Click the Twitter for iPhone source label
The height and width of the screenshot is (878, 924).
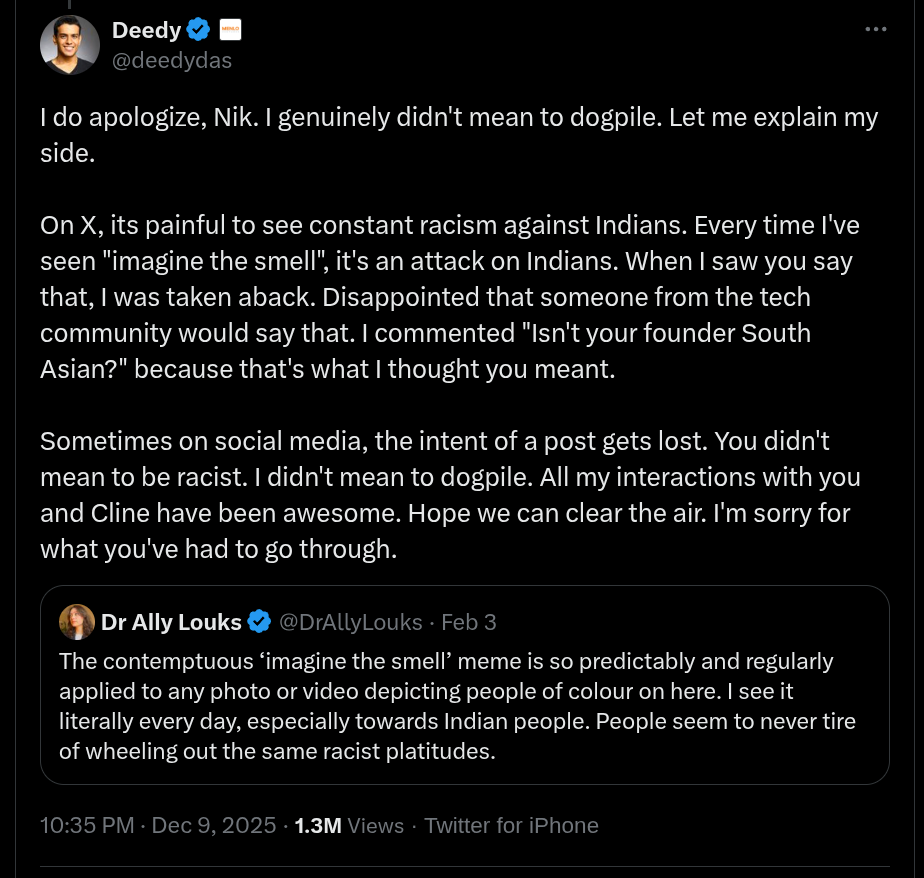pos(512,825)
